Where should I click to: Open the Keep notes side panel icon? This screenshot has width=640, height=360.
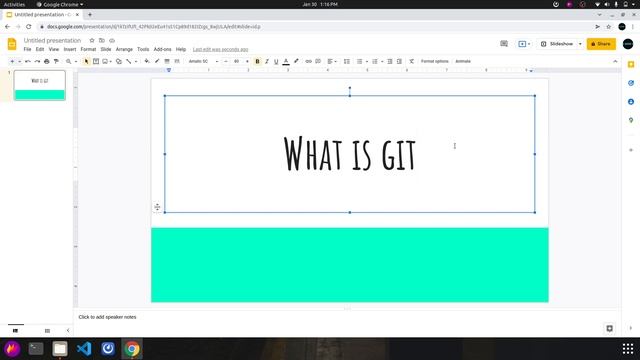pos(631,64)
